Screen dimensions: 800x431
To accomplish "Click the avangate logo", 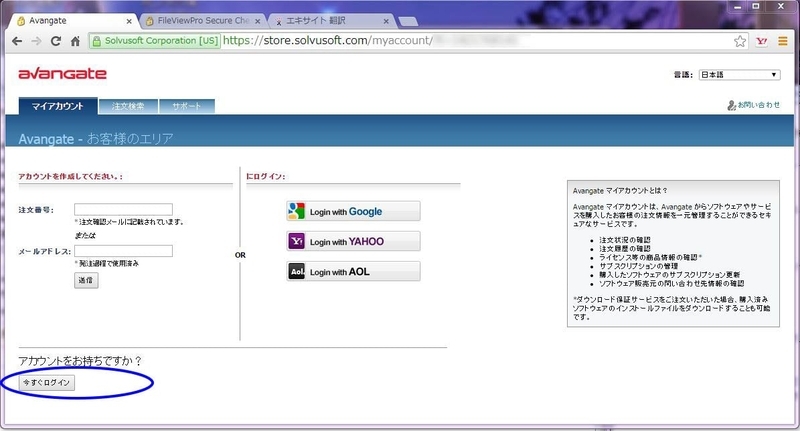I will (x=62, y=73).
